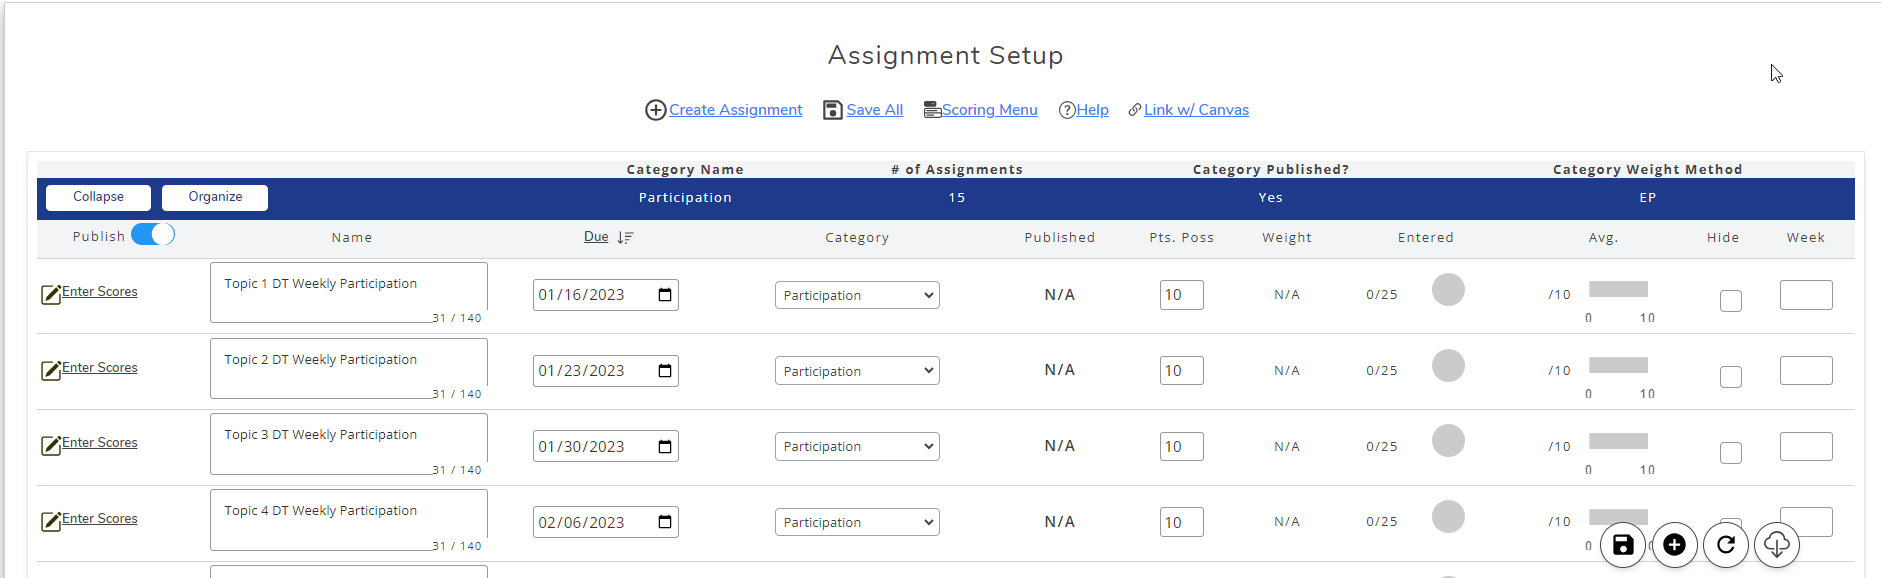
Task: Click the Collapse button
Action: [x=98, y=197]
